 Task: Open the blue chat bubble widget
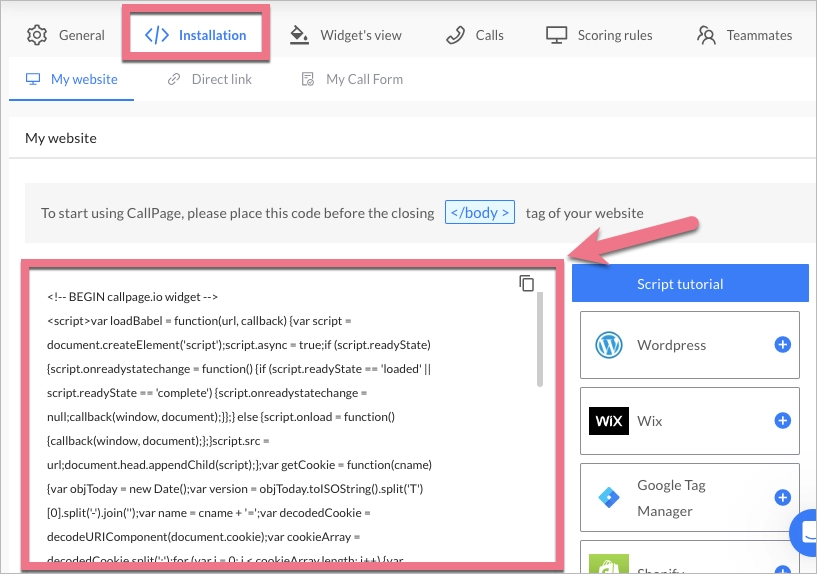[x=804, y=532]
